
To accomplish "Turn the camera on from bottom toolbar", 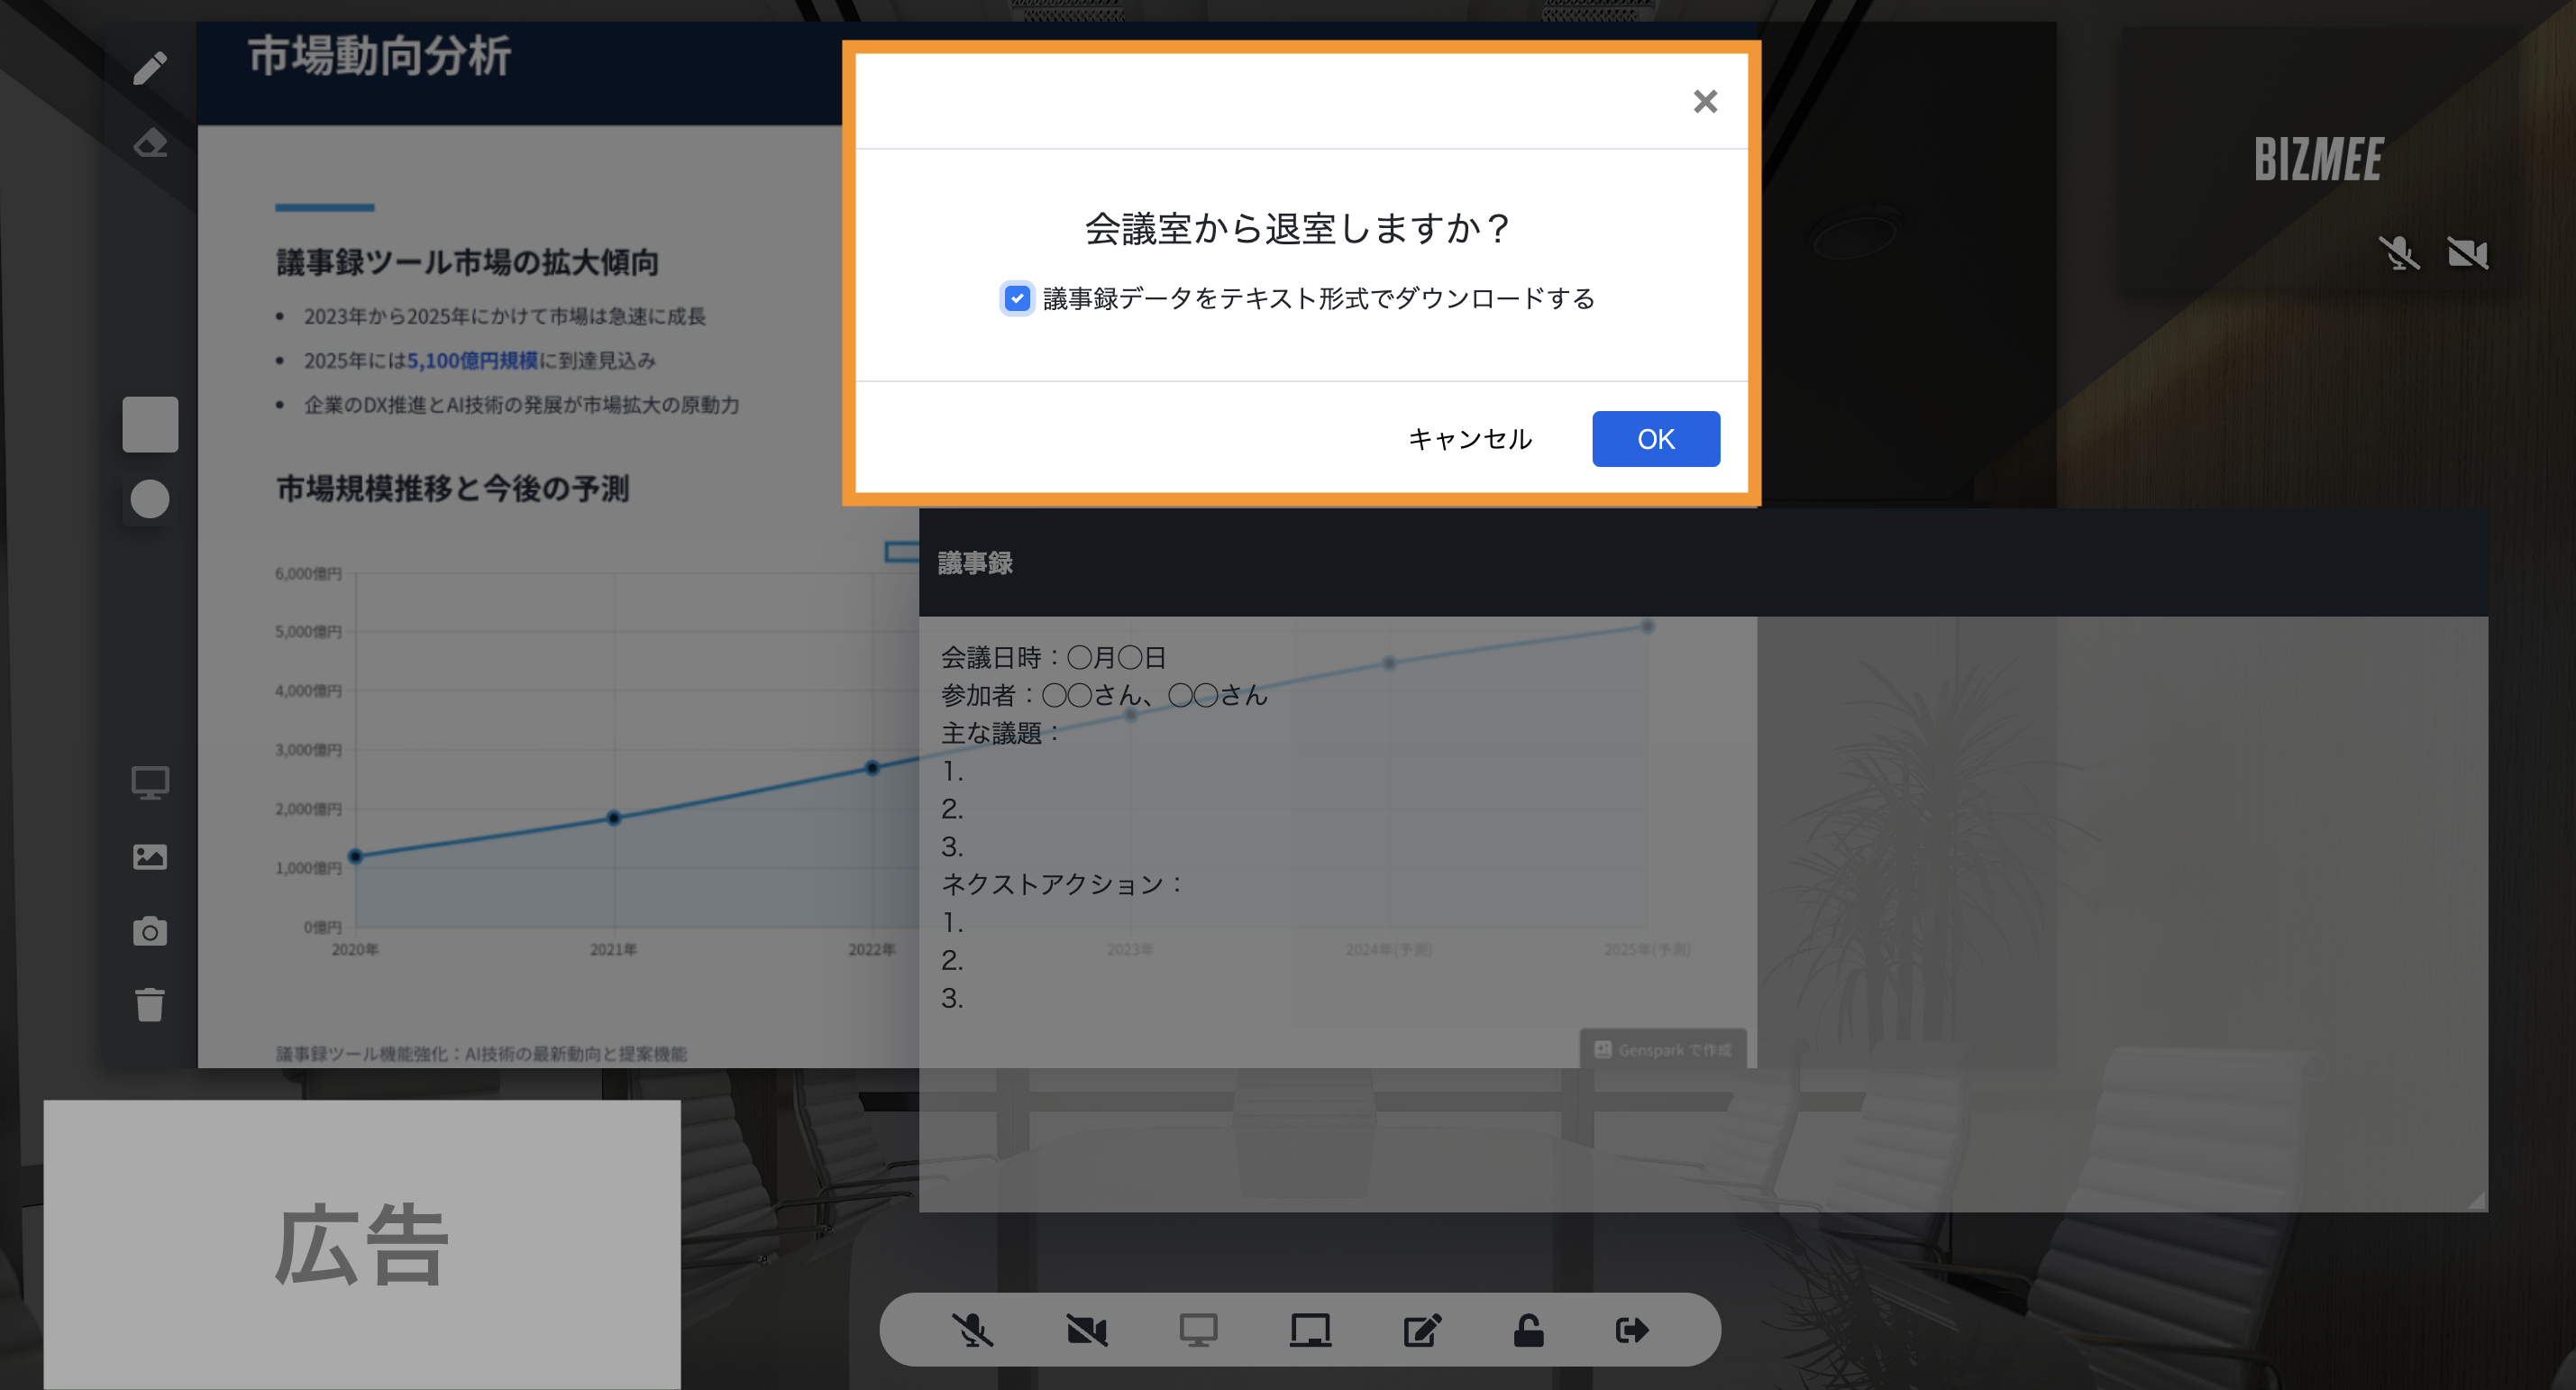I will click(x=1087, y=1329).
